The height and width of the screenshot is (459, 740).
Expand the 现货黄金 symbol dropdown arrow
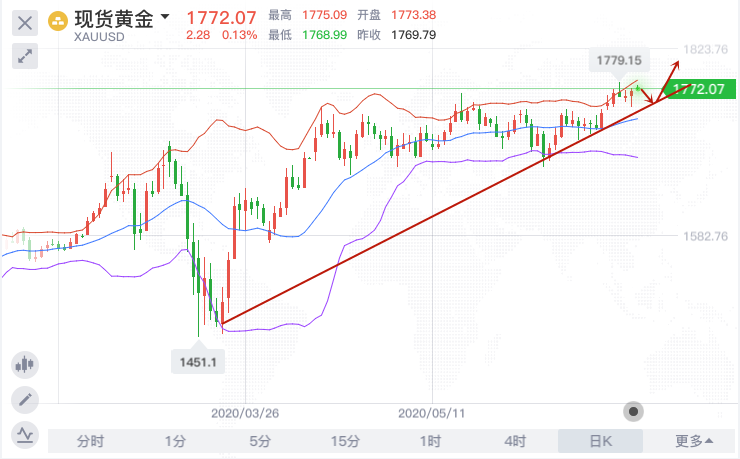(165, 17)
